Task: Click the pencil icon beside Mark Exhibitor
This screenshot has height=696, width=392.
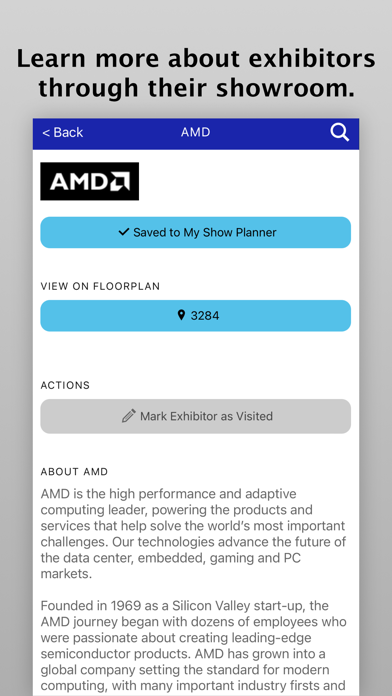Action: pyautogui.click(x=129, y=416)
